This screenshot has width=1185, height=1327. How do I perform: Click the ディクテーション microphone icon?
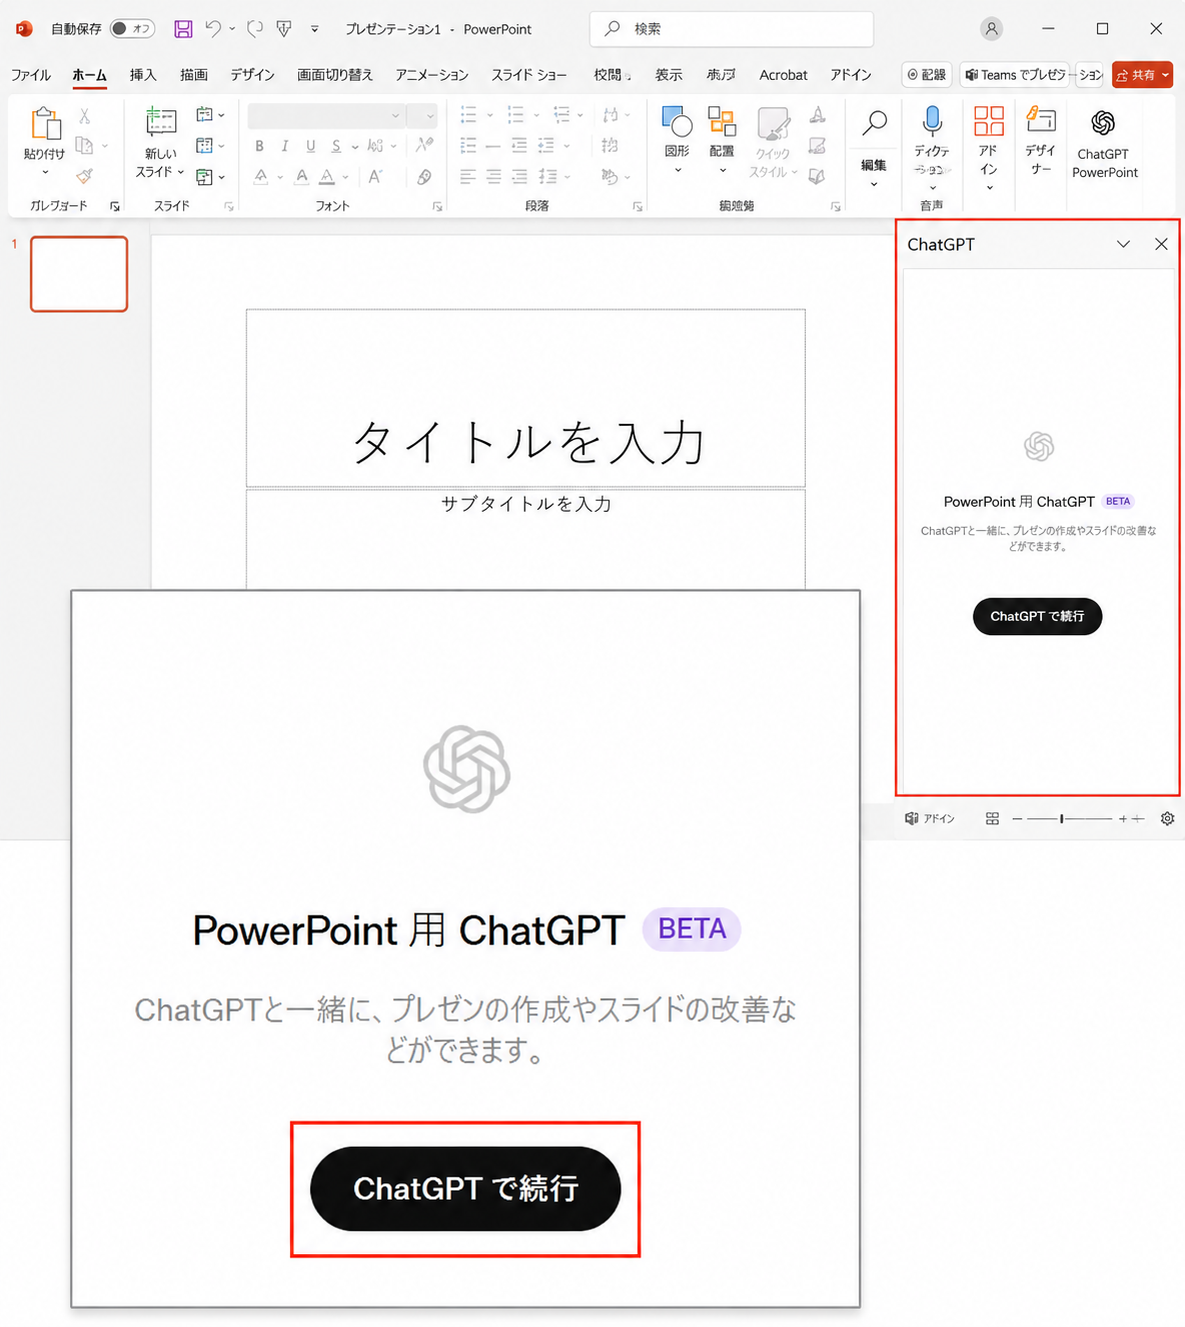point(932,121)
